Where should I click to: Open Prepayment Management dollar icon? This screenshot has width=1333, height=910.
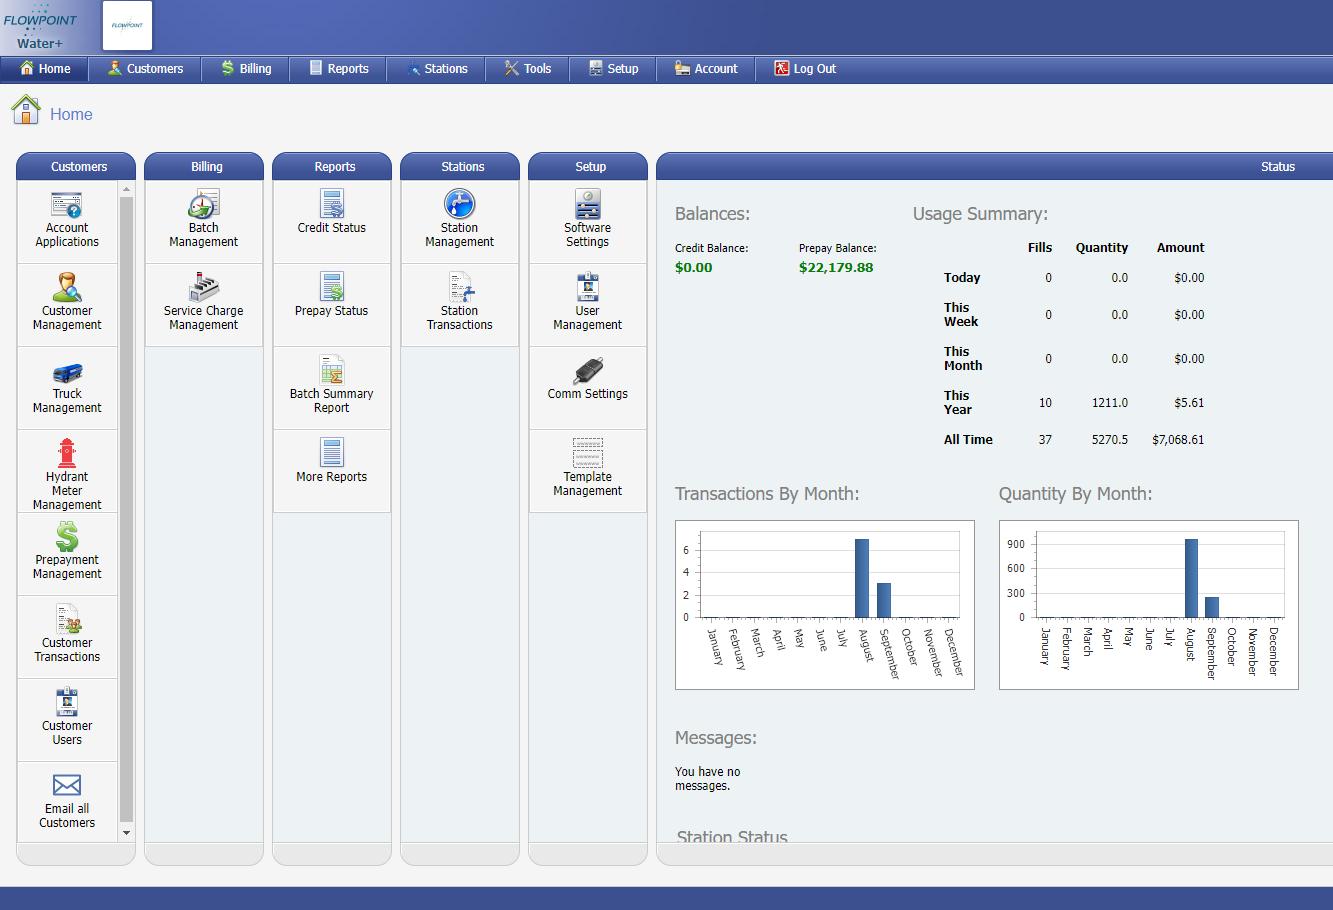pos(67,537)
